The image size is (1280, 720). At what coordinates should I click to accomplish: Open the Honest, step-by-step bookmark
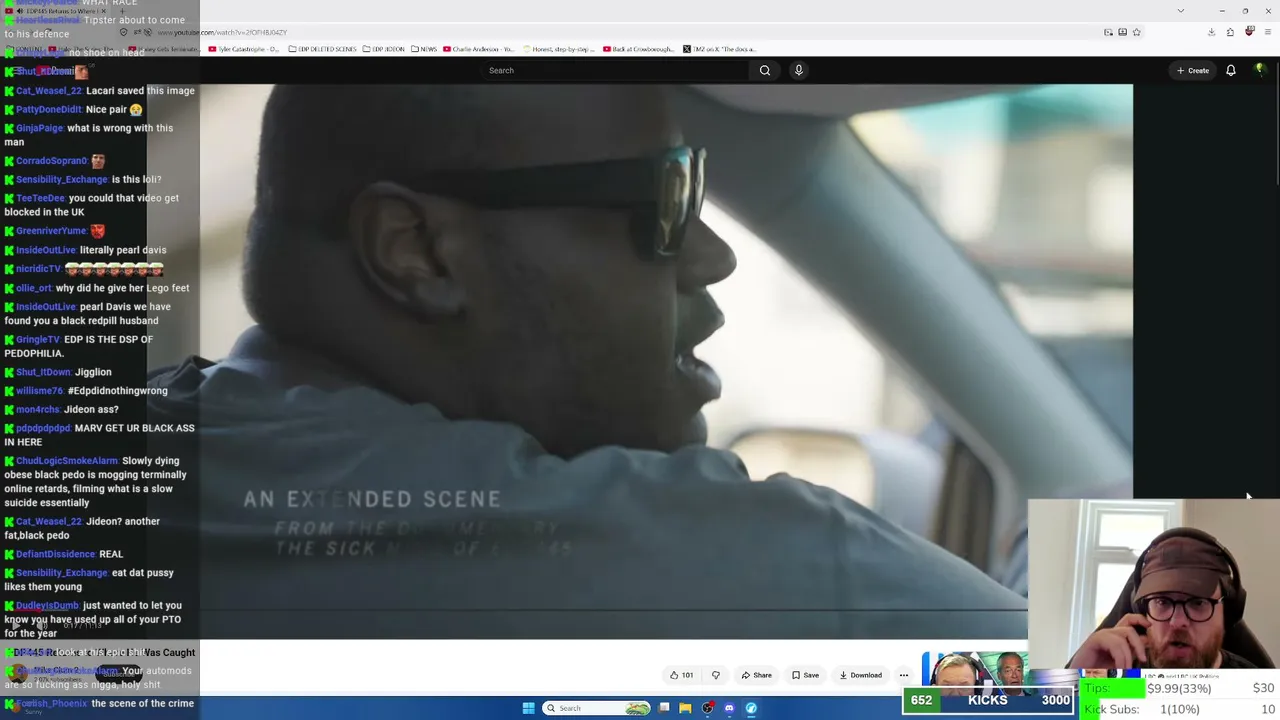point(559,49)
